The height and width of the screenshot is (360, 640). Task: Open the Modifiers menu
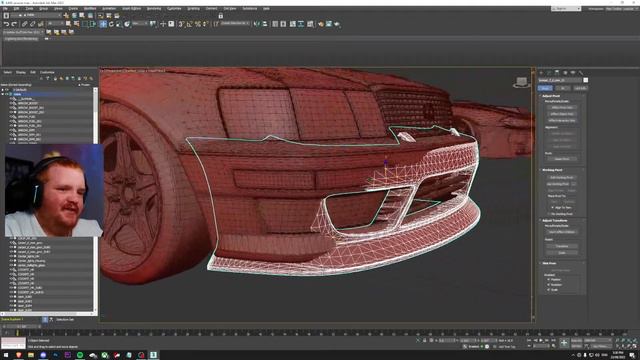pyautogui.click(x=90, y=9)
